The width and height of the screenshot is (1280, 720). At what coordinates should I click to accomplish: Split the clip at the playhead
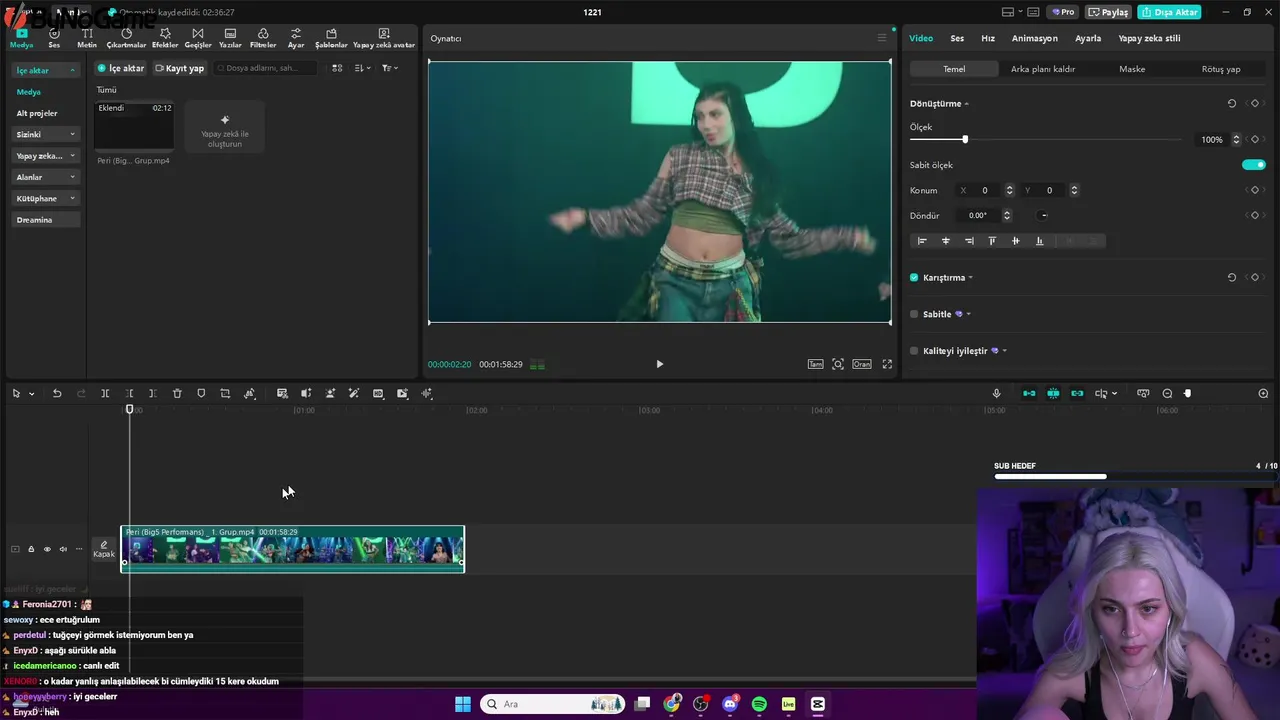click(105, 393)
